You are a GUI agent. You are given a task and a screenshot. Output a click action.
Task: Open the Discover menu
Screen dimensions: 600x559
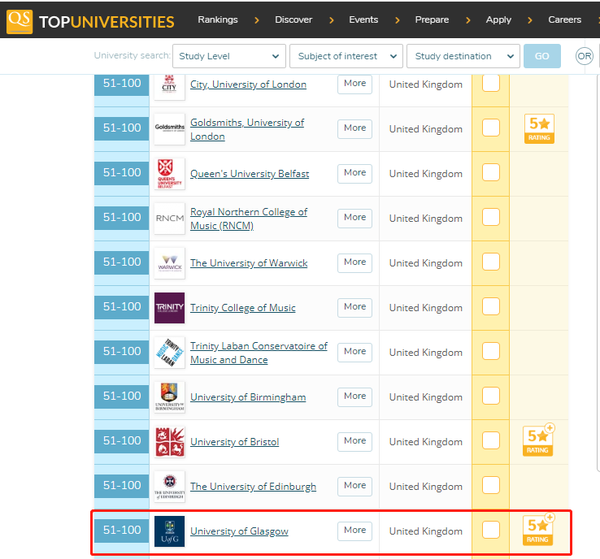[x=293, y=20]
